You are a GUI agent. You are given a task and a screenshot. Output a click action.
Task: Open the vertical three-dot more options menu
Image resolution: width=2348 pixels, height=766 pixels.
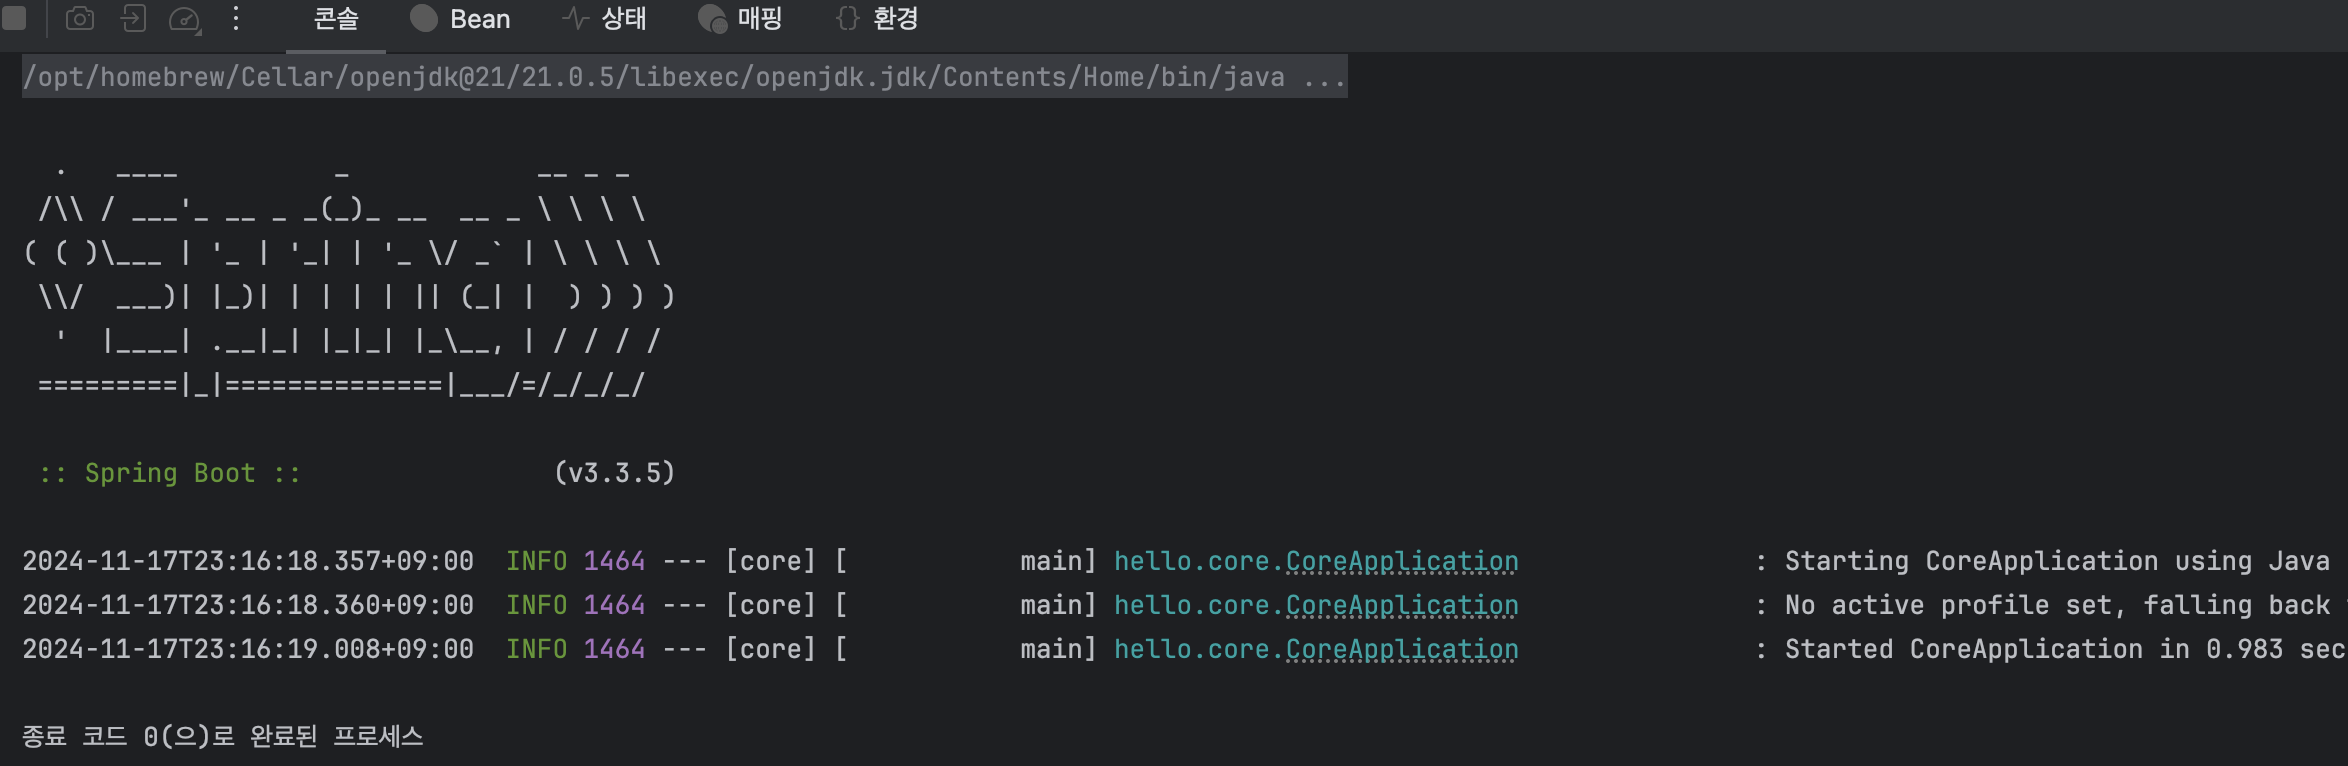pyautogui.click(x=236, y=19)
